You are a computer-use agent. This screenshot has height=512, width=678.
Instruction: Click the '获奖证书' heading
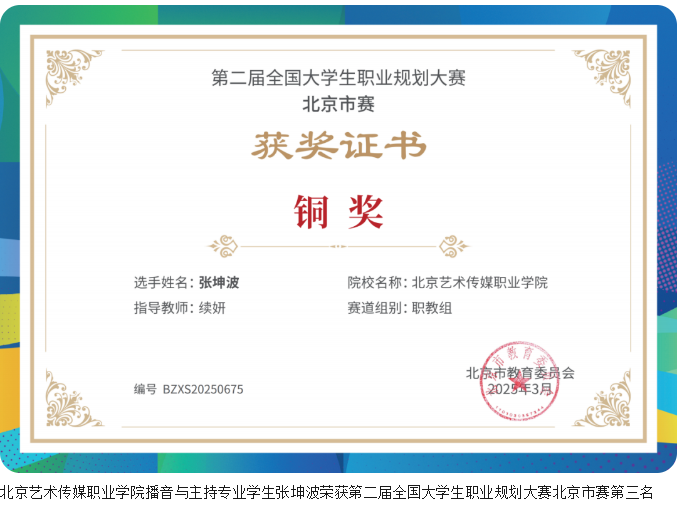[x=339, y=145]
